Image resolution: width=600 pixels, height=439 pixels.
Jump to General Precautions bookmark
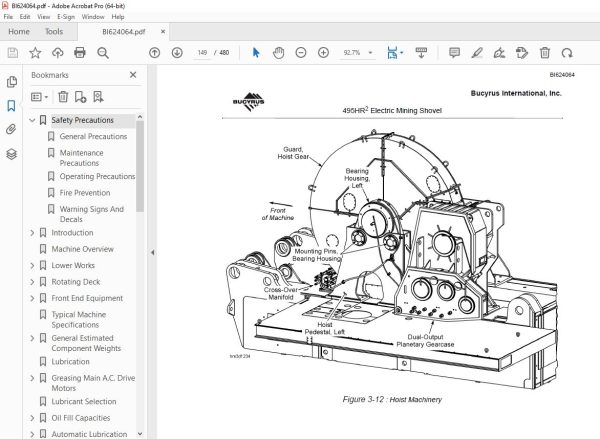click(x=93, y=137)
